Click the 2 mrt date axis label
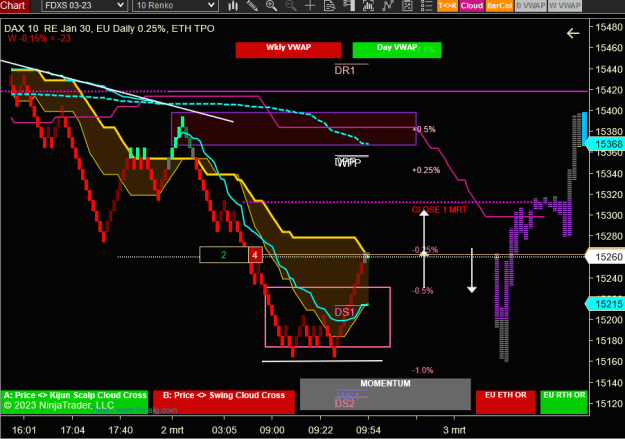The image size is (625, 439). pos(172,430)
